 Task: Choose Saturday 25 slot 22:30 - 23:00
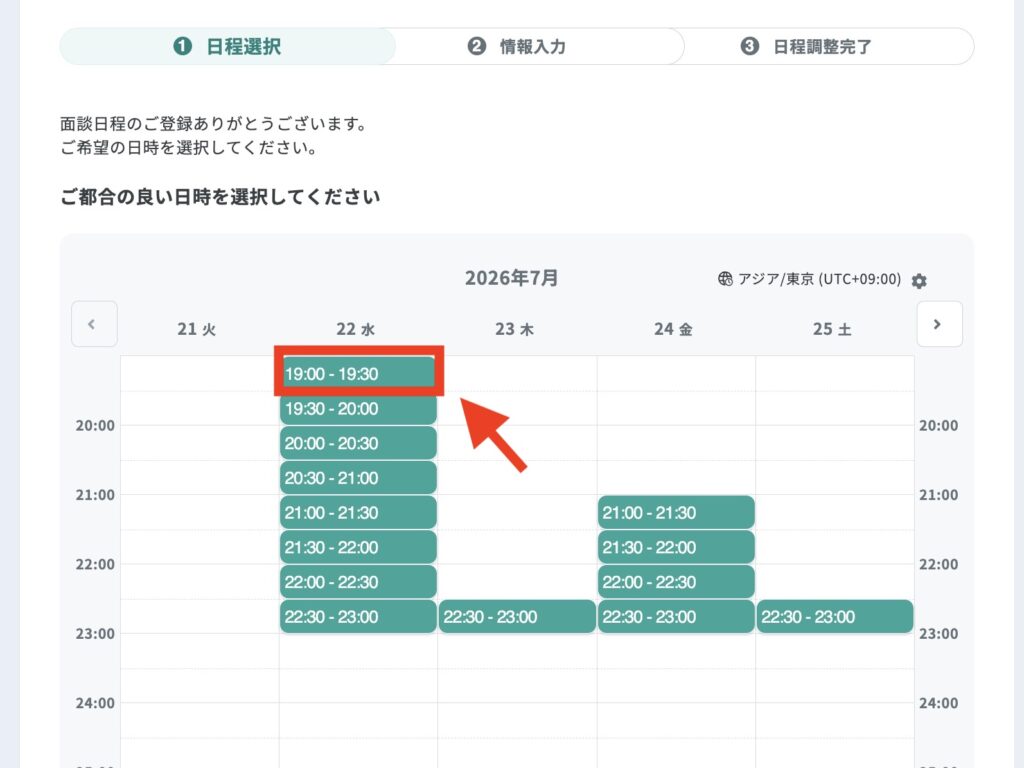pos(835,616)
